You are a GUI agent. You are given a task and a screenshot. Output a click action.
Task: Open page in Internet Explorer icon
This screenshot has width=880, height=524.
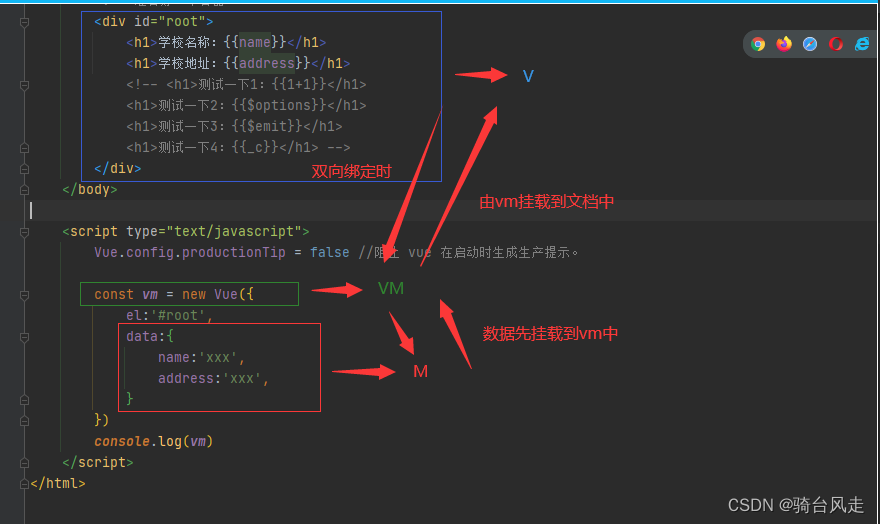[862, 44]
